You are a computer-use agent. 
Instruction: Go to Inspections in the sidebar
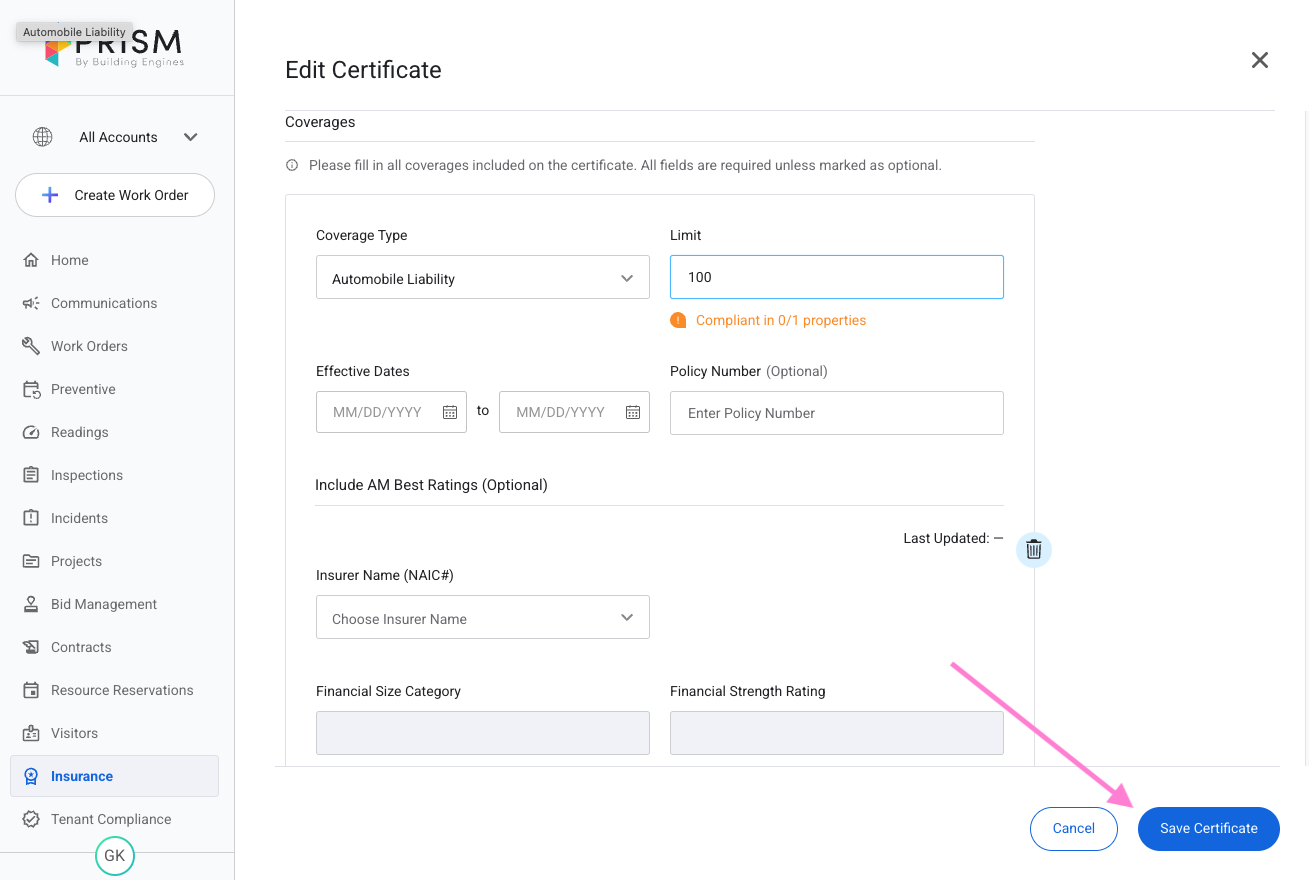[87, 475]
